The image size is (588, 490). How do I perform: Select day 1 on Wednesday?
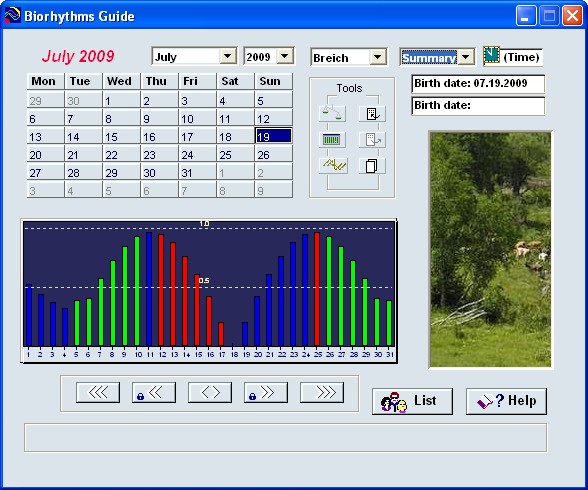[x=121, y=100]
